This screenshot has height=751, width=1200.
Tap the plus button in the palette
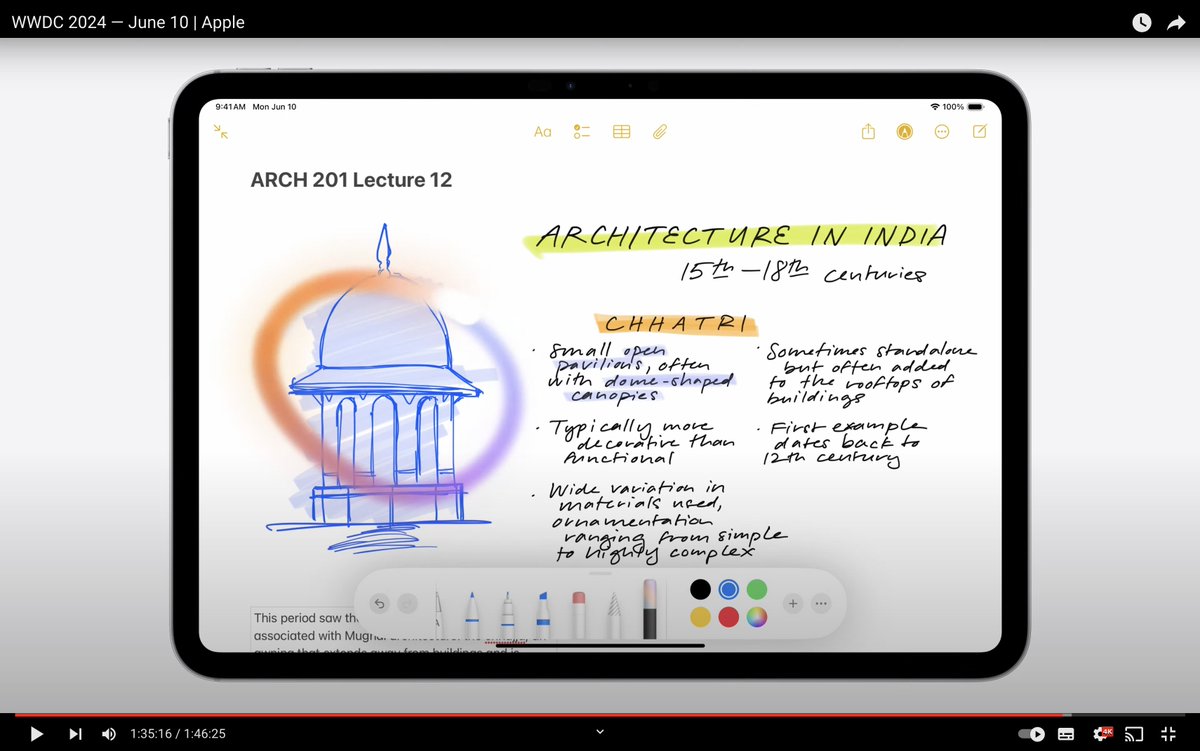(793, 603)
